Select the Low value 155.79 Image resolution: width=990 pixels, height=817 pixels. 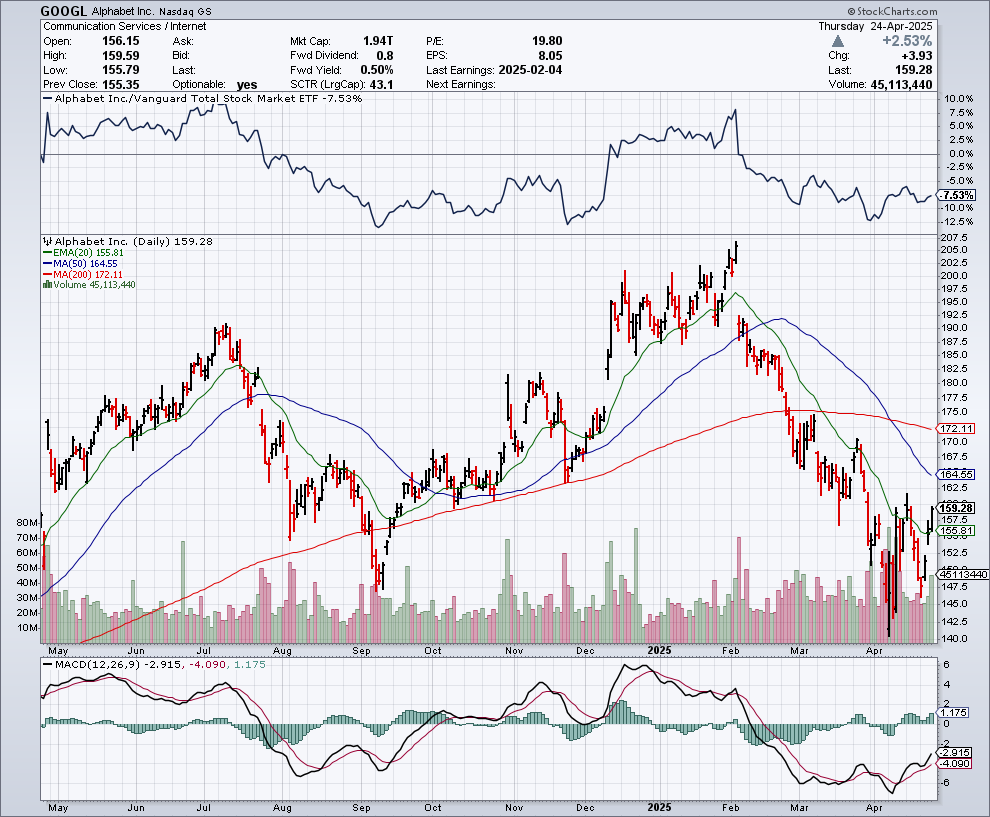tap(121, 70)
